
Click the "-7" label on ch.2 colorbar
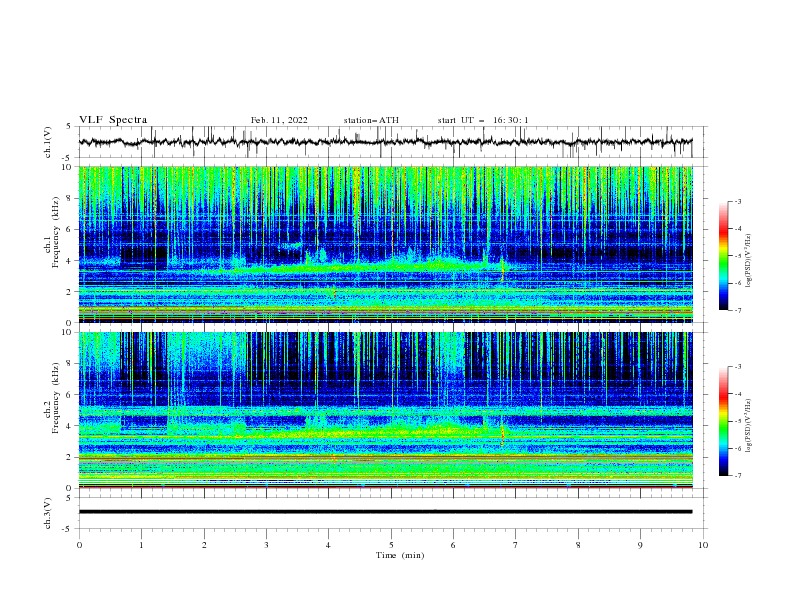click(x=738, y=475)
